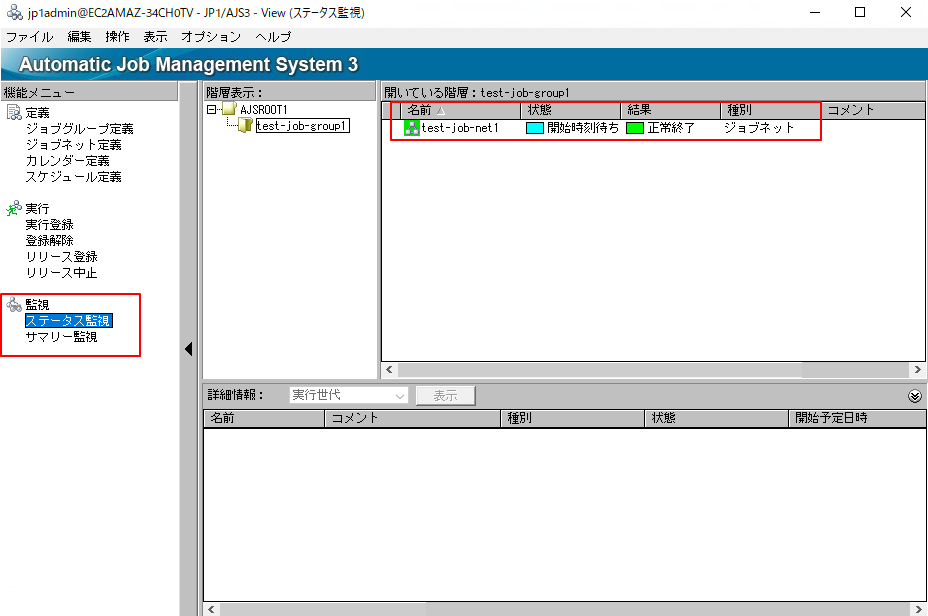Select test-job-group1 in hierarchy tree
This screenshot has width=928, height=616.
tap(302, 125)
